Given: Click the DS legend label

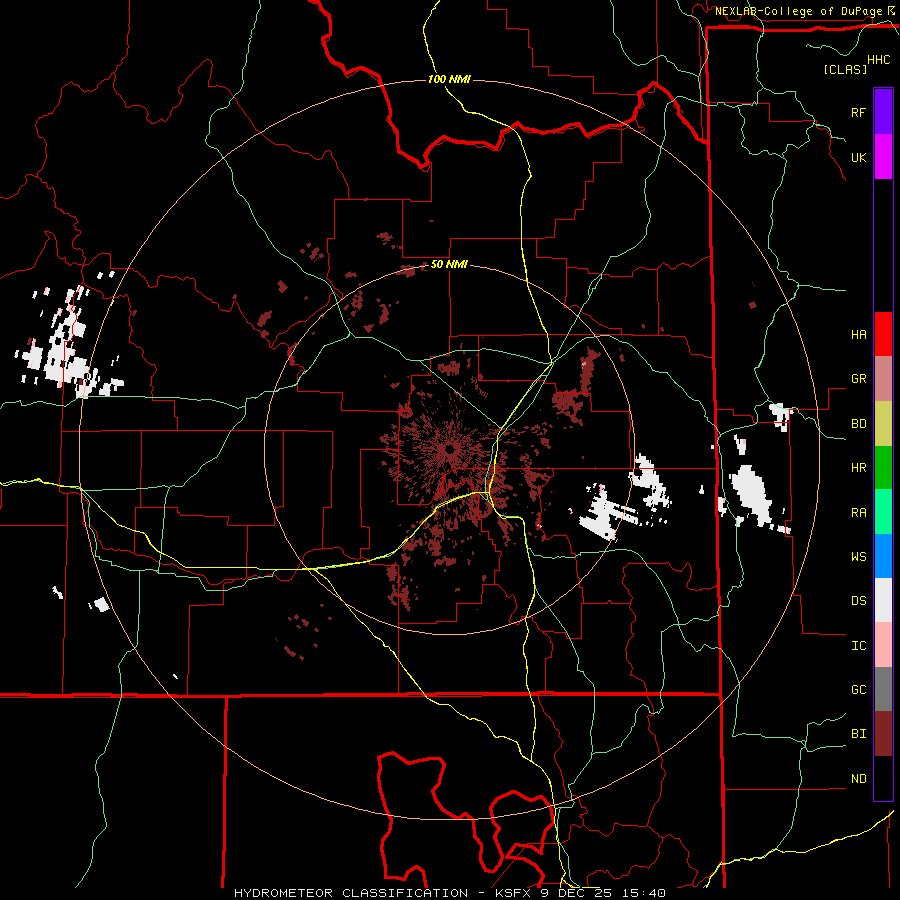Looking at the screenshot, I should tap(858, 600).
